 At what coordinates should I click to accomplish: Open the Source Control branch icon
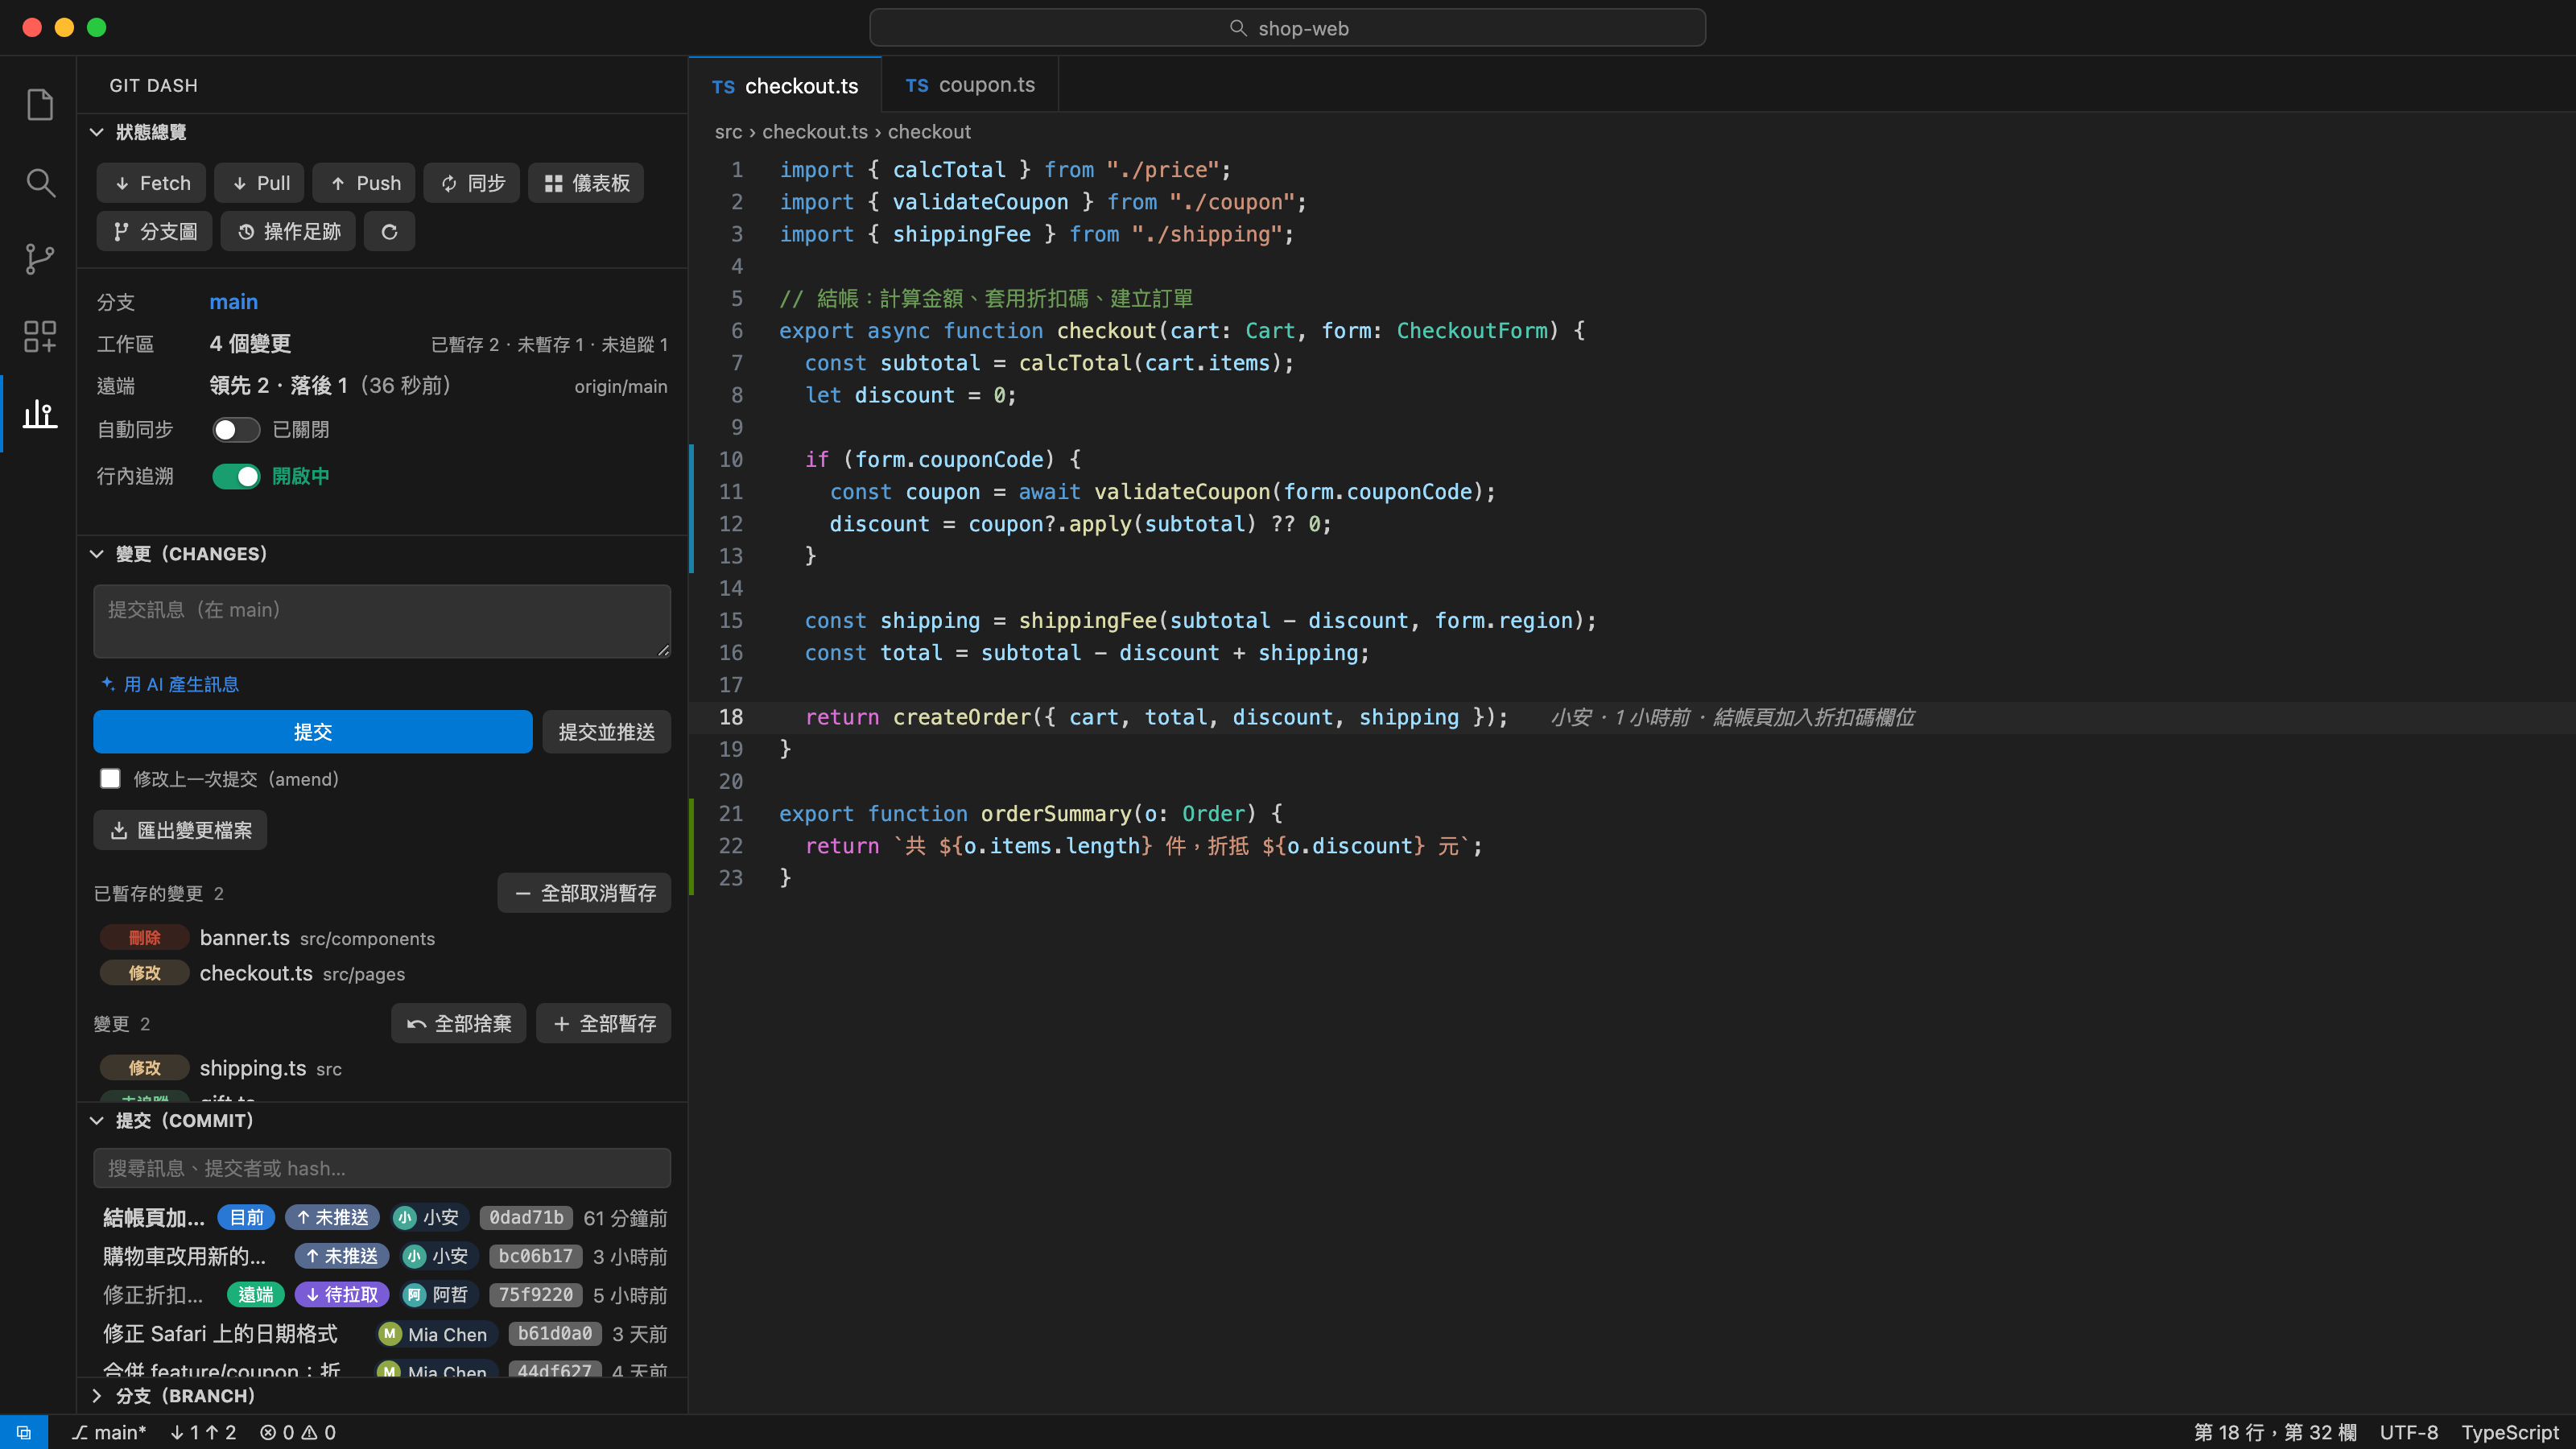click(39, 259)
